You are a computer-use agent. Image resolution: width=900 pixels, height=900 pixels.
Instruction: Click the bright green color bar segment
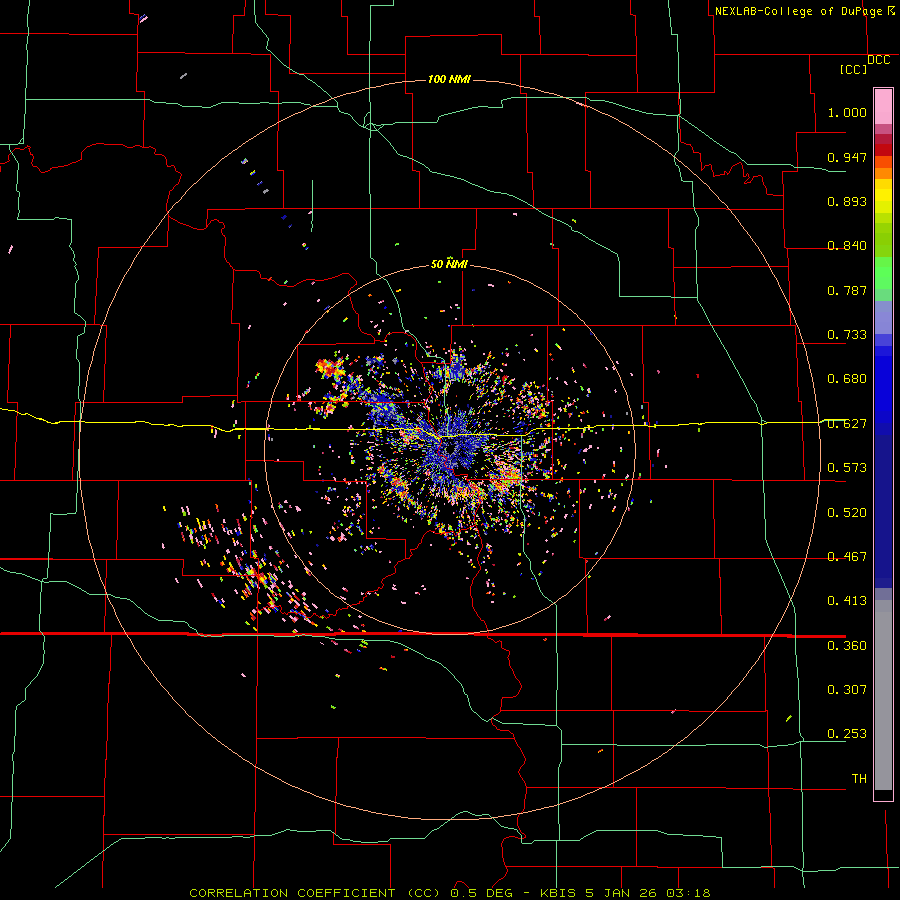pyautogui.click(x=883, y=273)
